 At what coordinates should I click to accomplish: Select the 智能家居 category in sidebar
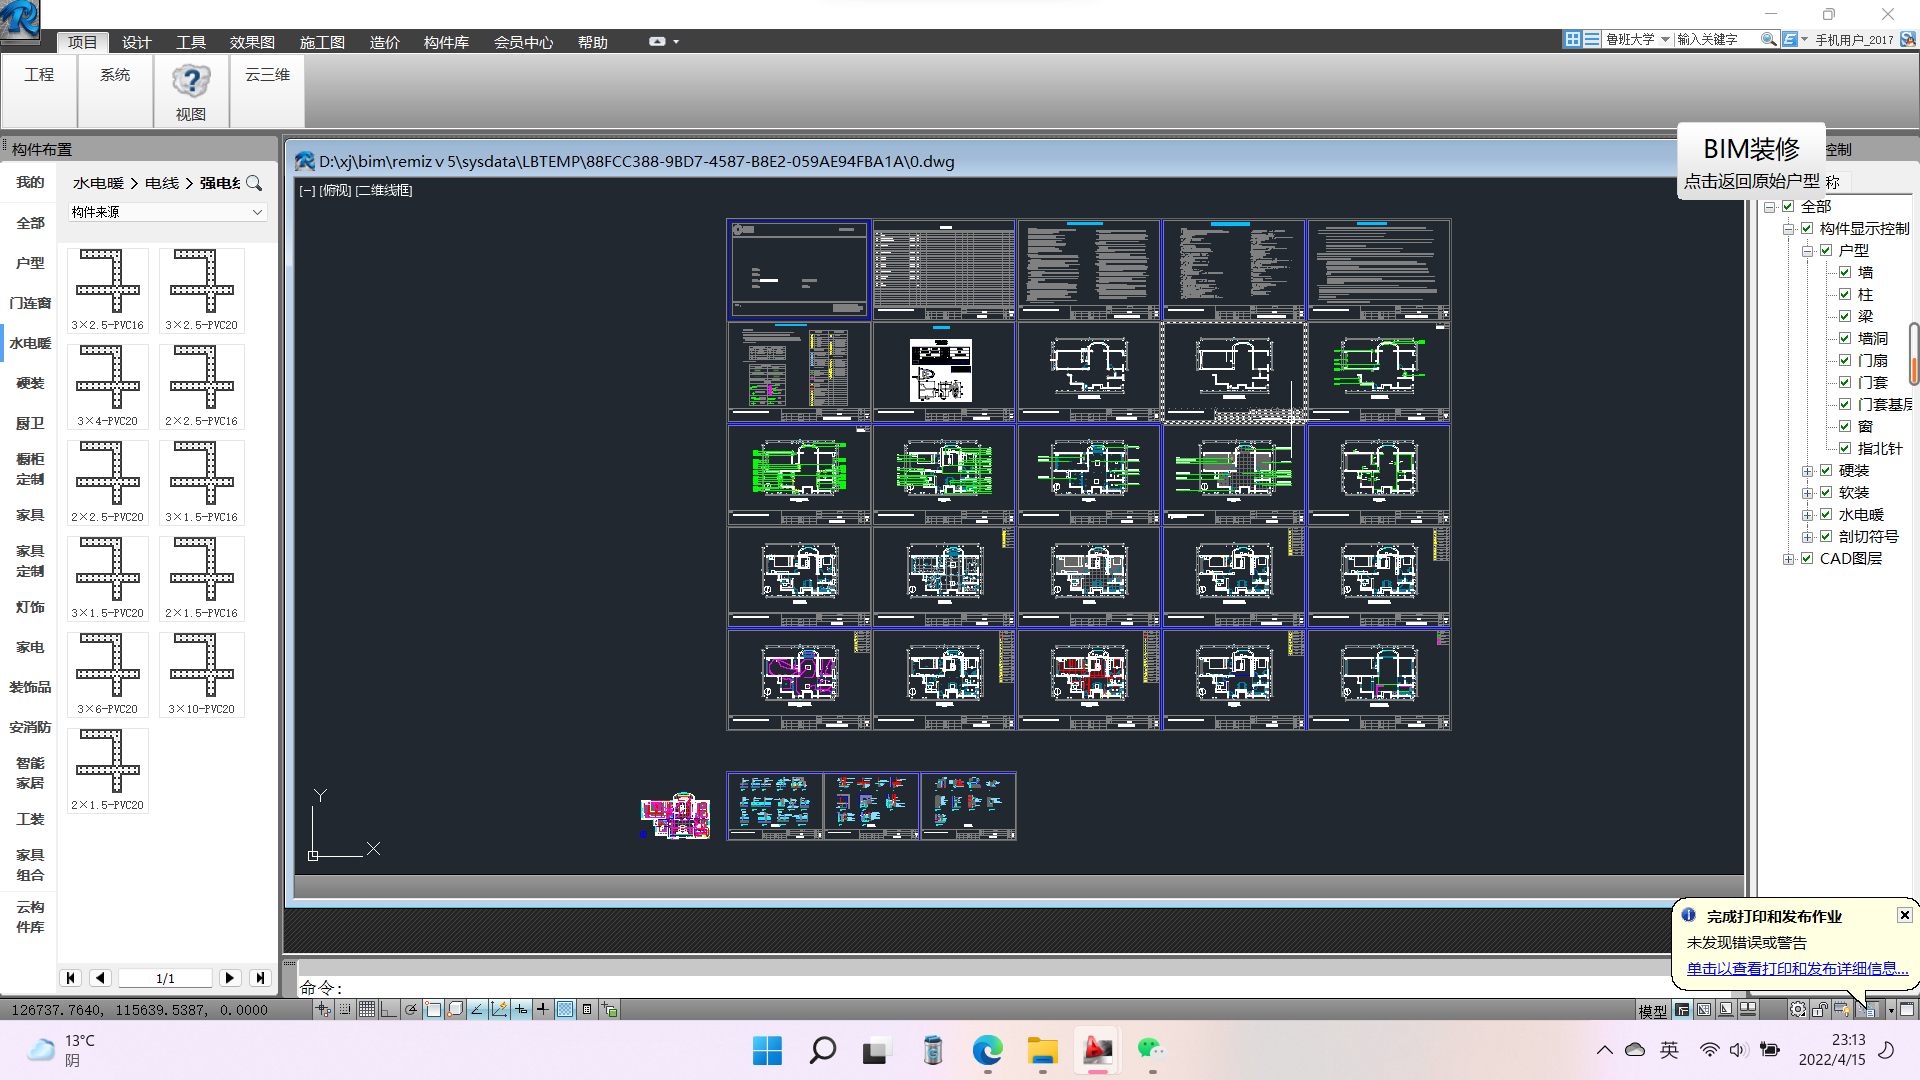[x=30, y=773]
